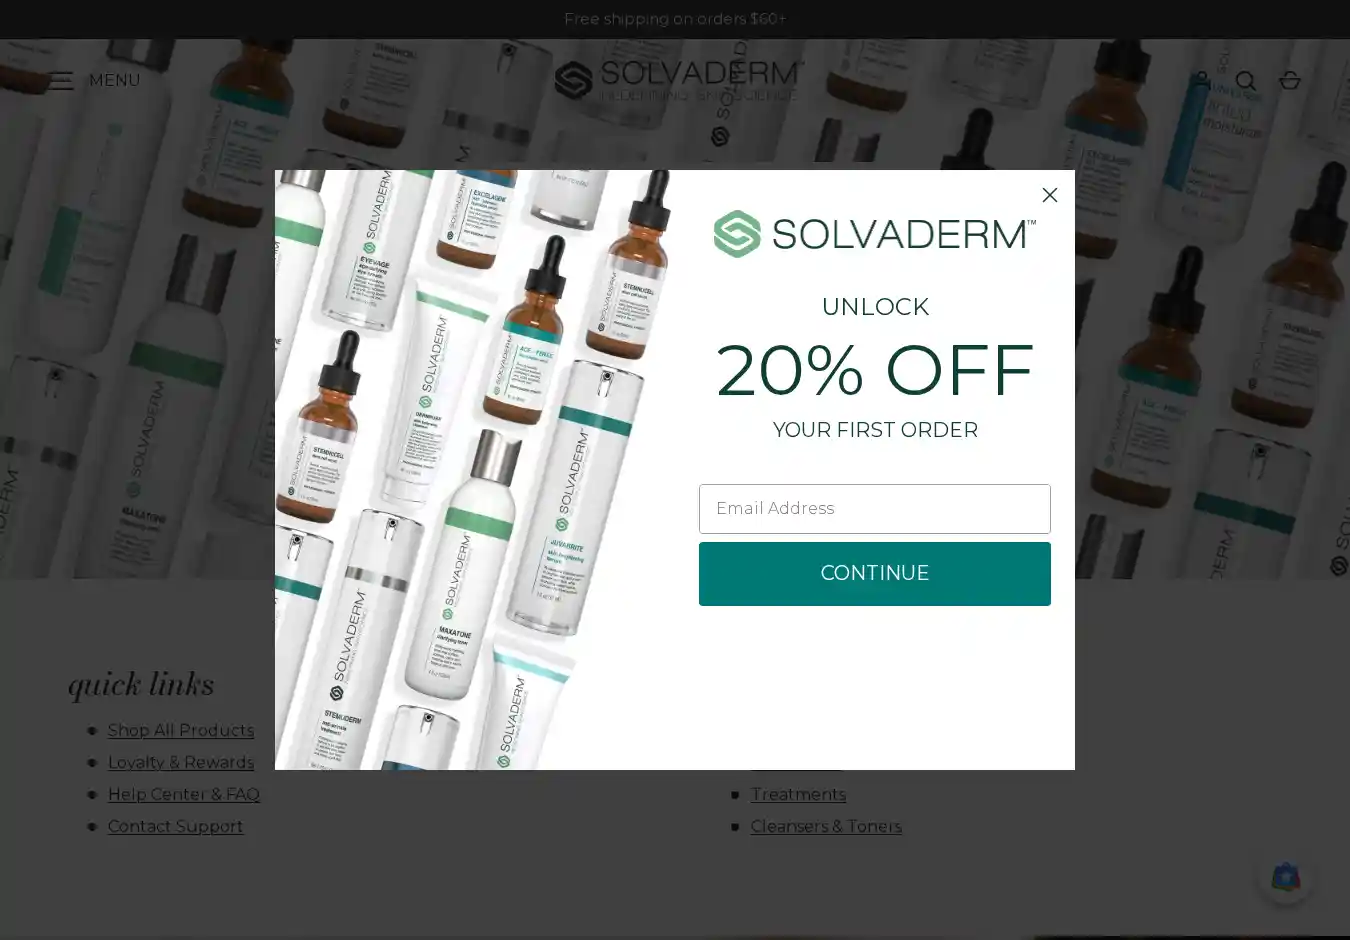Viewport: 1350px width, 940px height.
Task: Open the account profile icon
Action: coord(1202,80)
